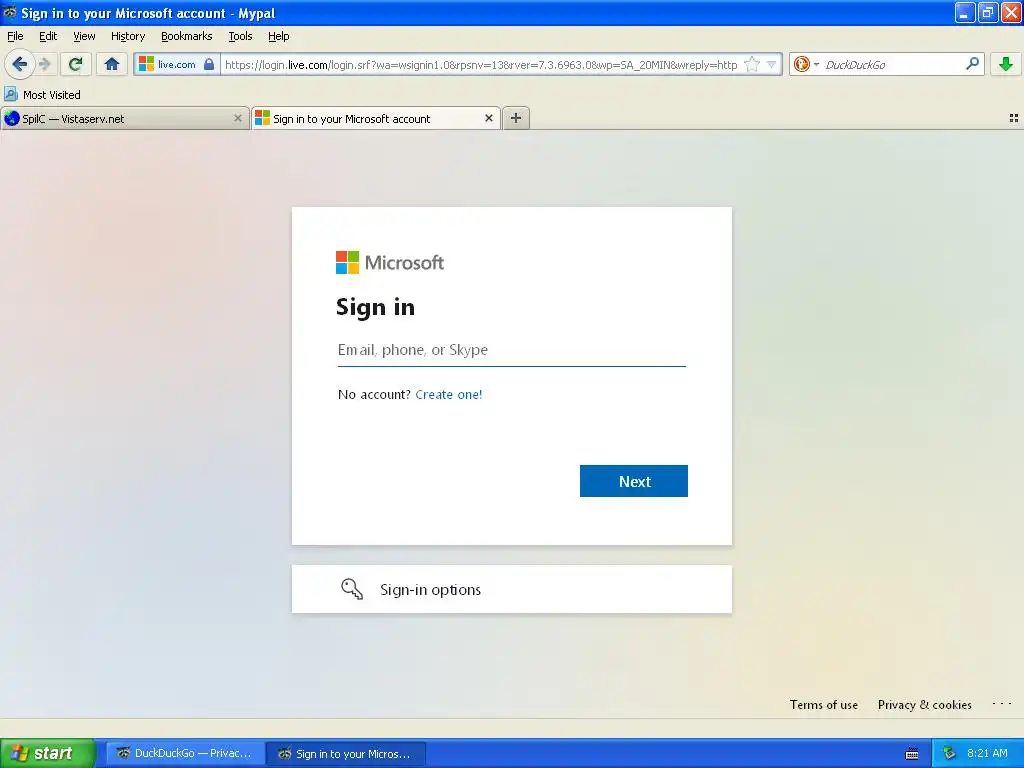Click the system tray icon beside the clock
This screenshot has height=768, width=1024.
click(949, 753)
